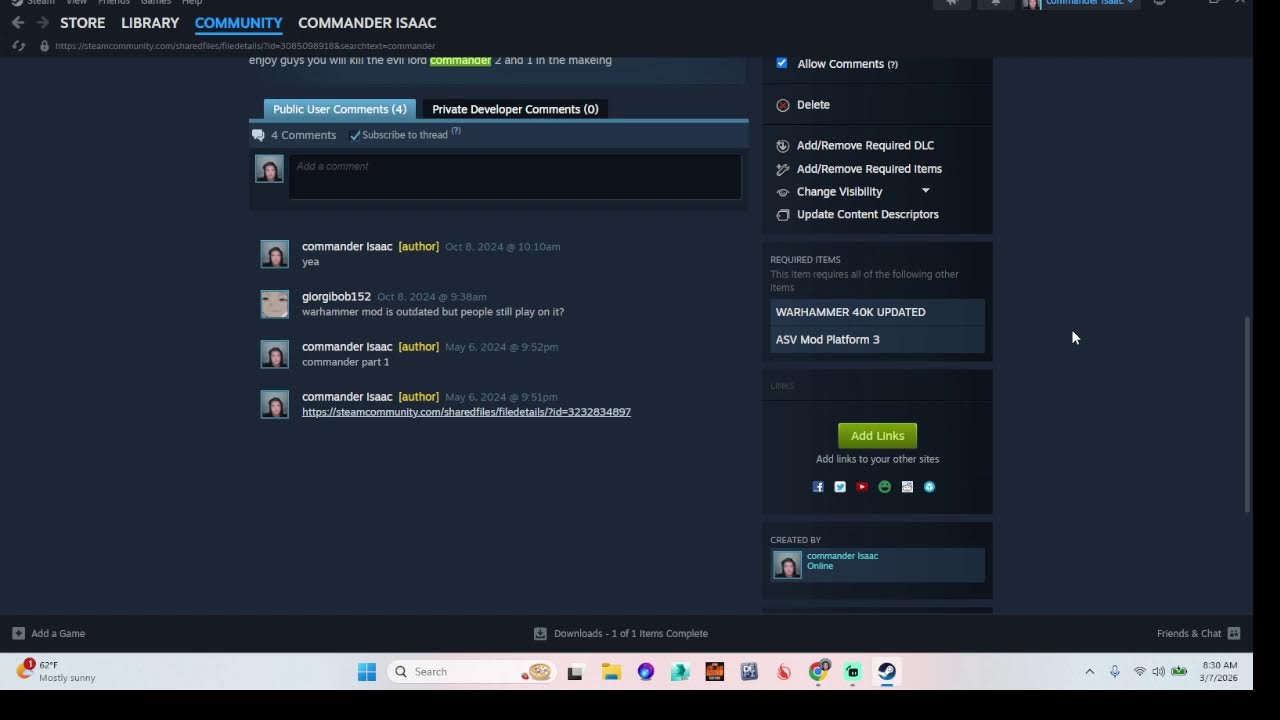Click the Steam icon in taskbar

pos(887,672)
